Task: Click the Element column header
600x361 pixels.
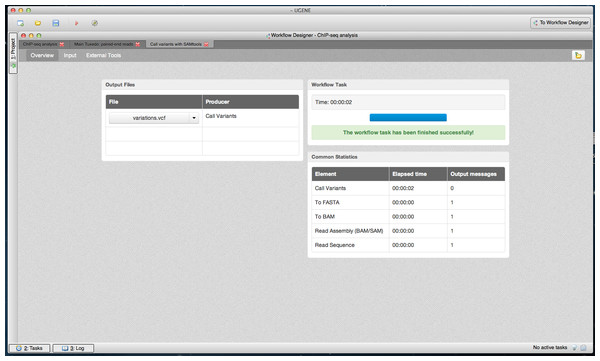Action: pyautogui.click(x=350, y=174)
